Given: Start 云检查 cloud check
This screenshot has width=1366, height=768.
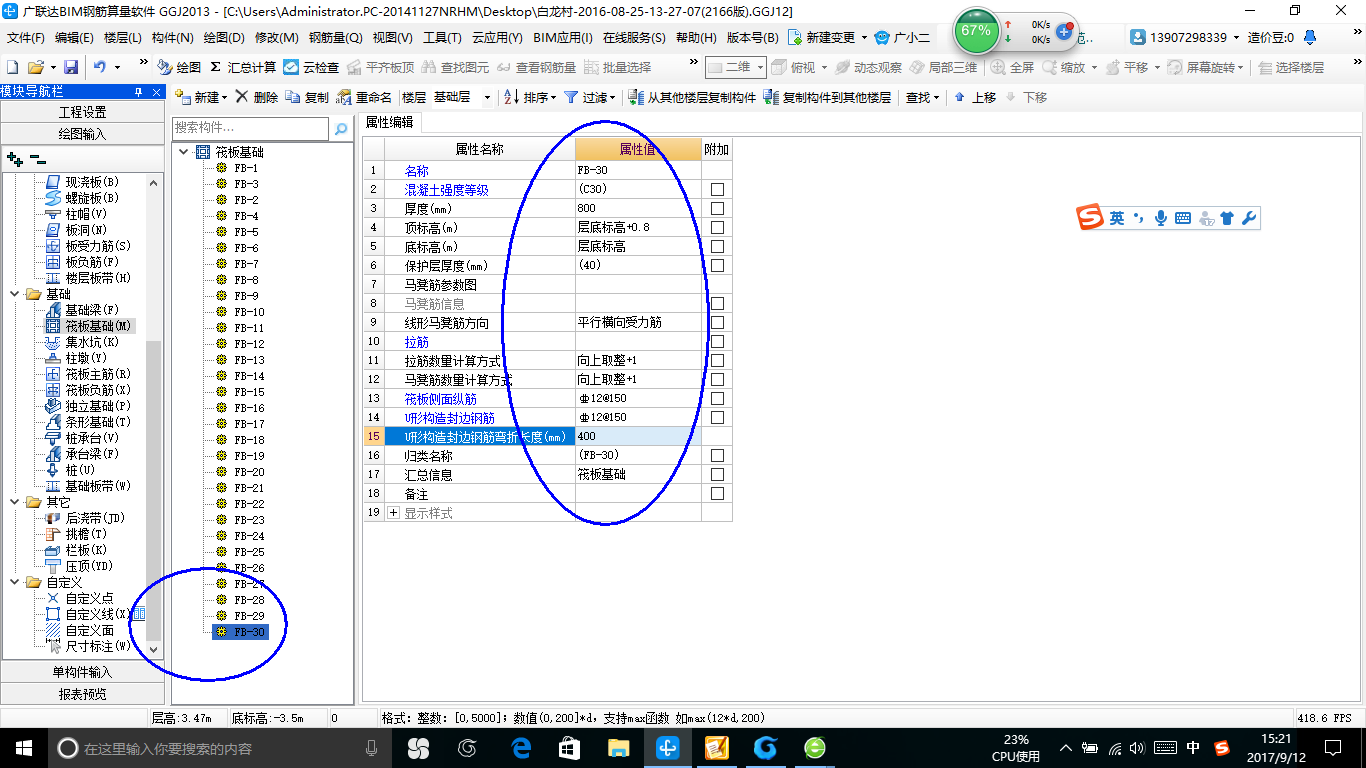Looking at the screenshot, I should click(x=311, y=67).
